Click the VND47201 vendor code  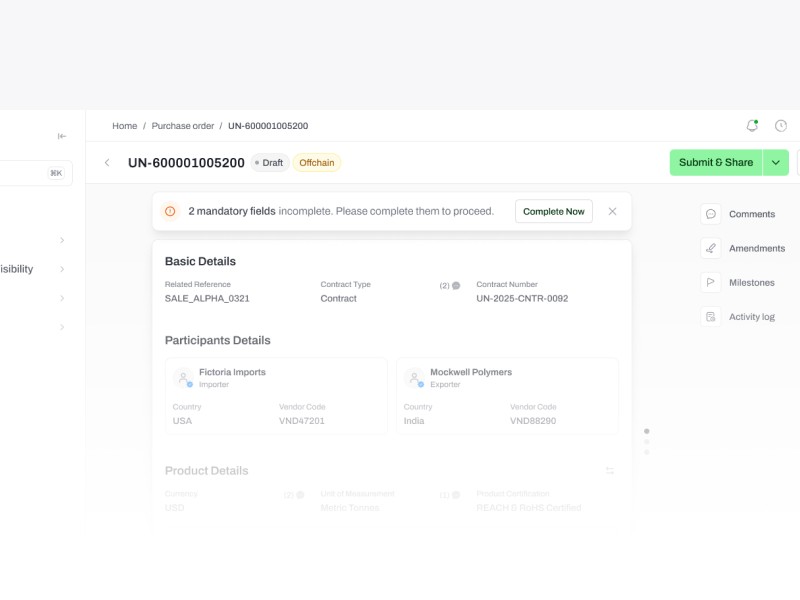coord(302,421)
